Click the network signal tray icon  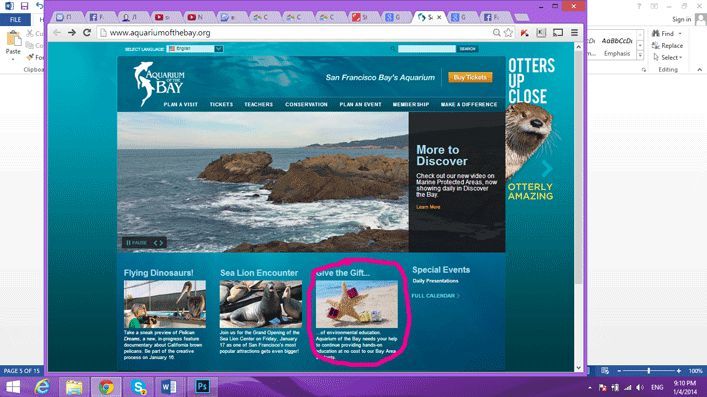pos(628,388)
